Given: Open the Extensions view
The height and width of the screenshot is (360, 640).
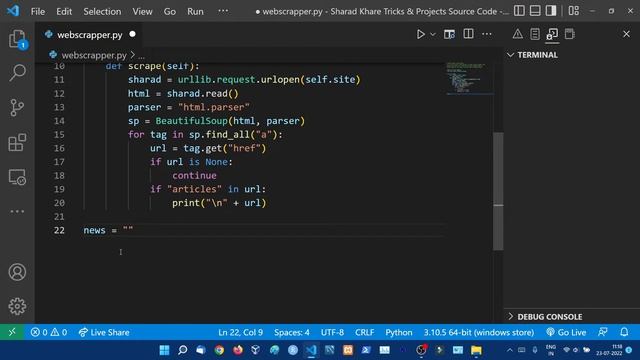Looking at the screenshot, I should tap(17, 142).
